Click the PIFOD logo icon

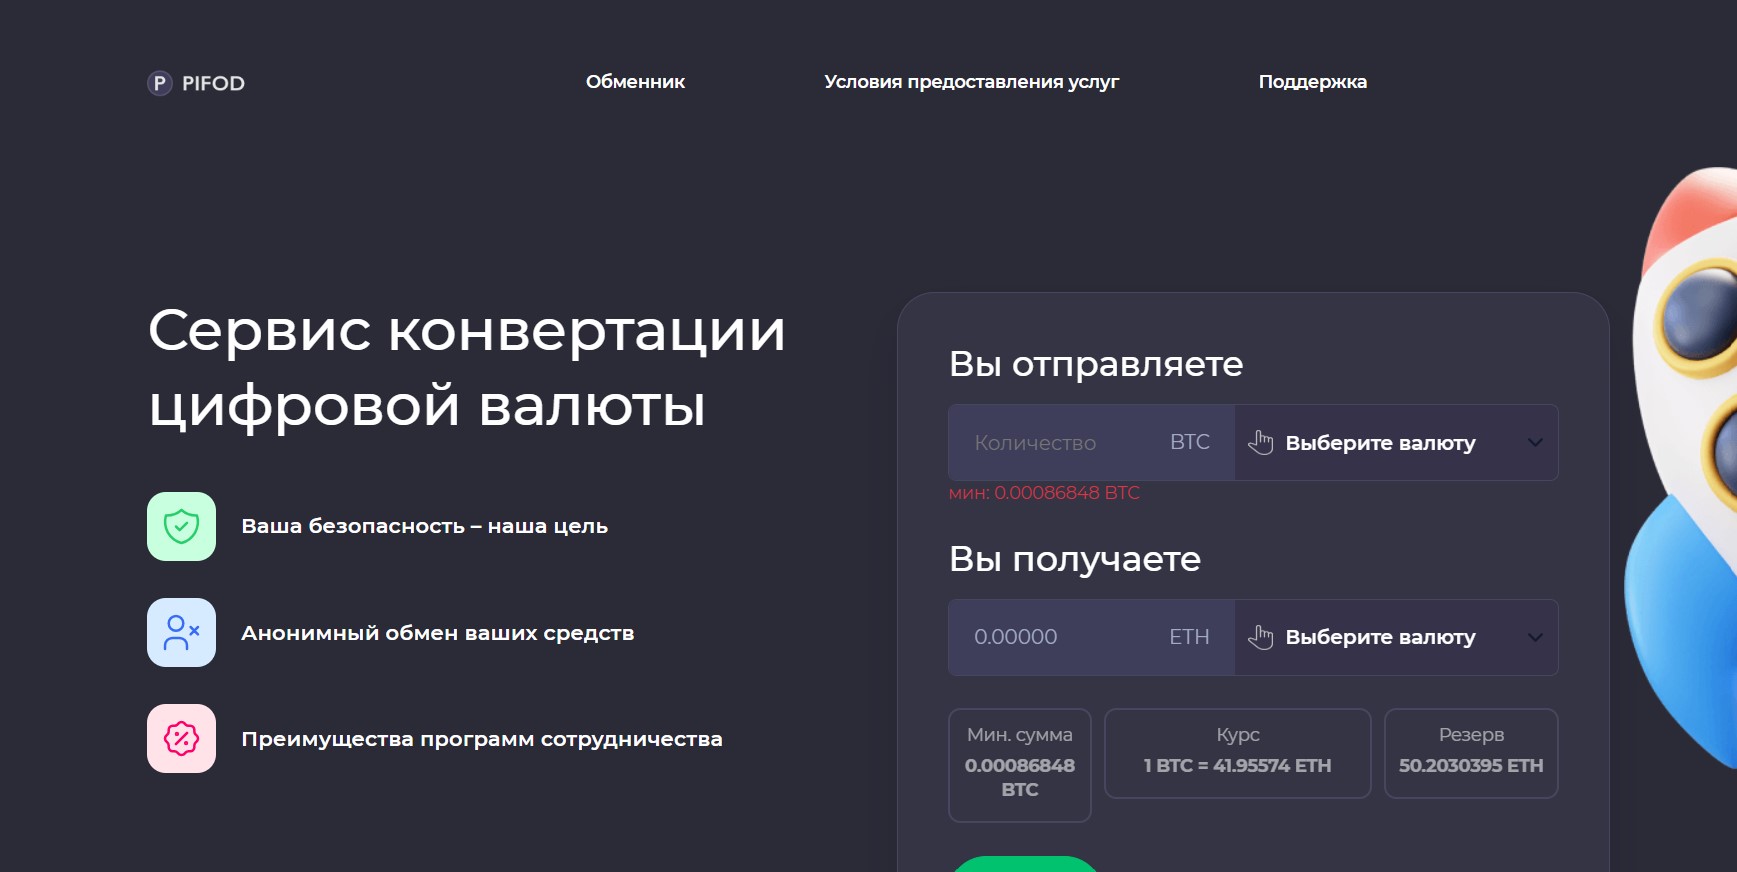pyautogui.click(x=159, y=83)
